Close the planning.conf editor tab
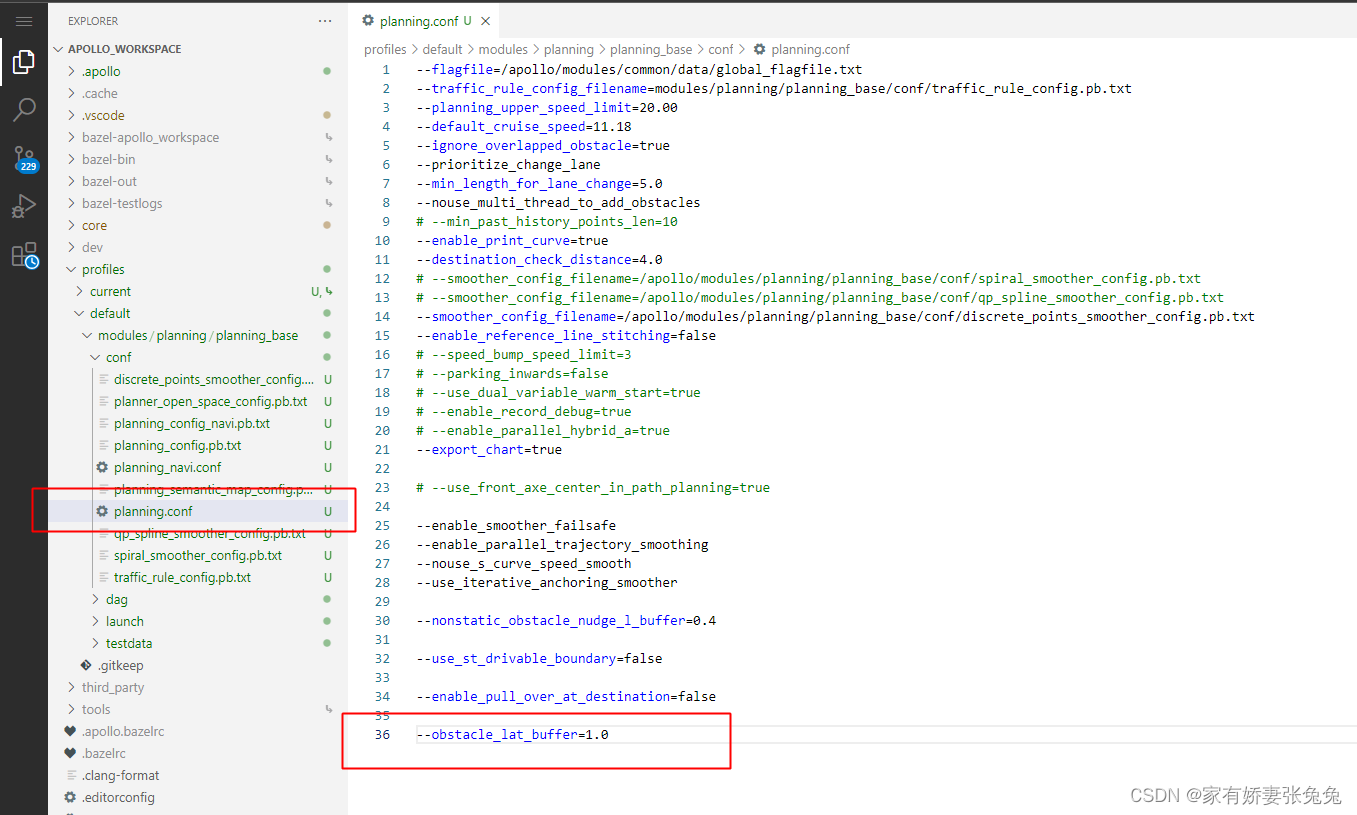 [485, 21]
